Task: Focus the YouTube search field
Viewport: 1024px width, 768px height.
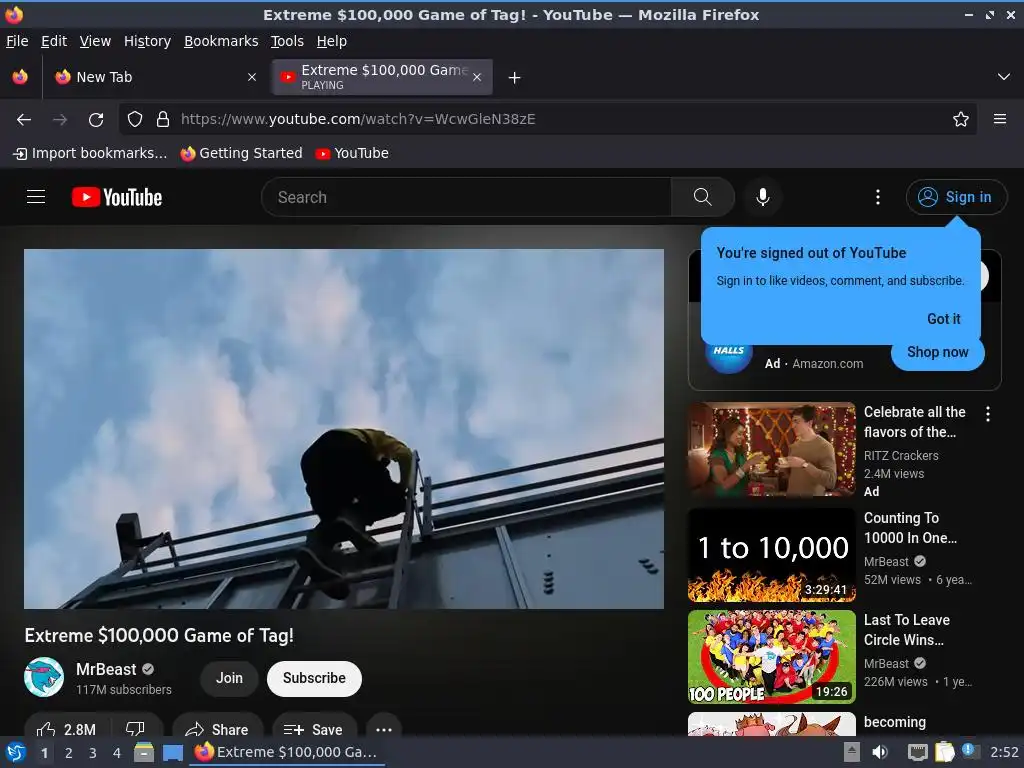Action: (466, 197)
